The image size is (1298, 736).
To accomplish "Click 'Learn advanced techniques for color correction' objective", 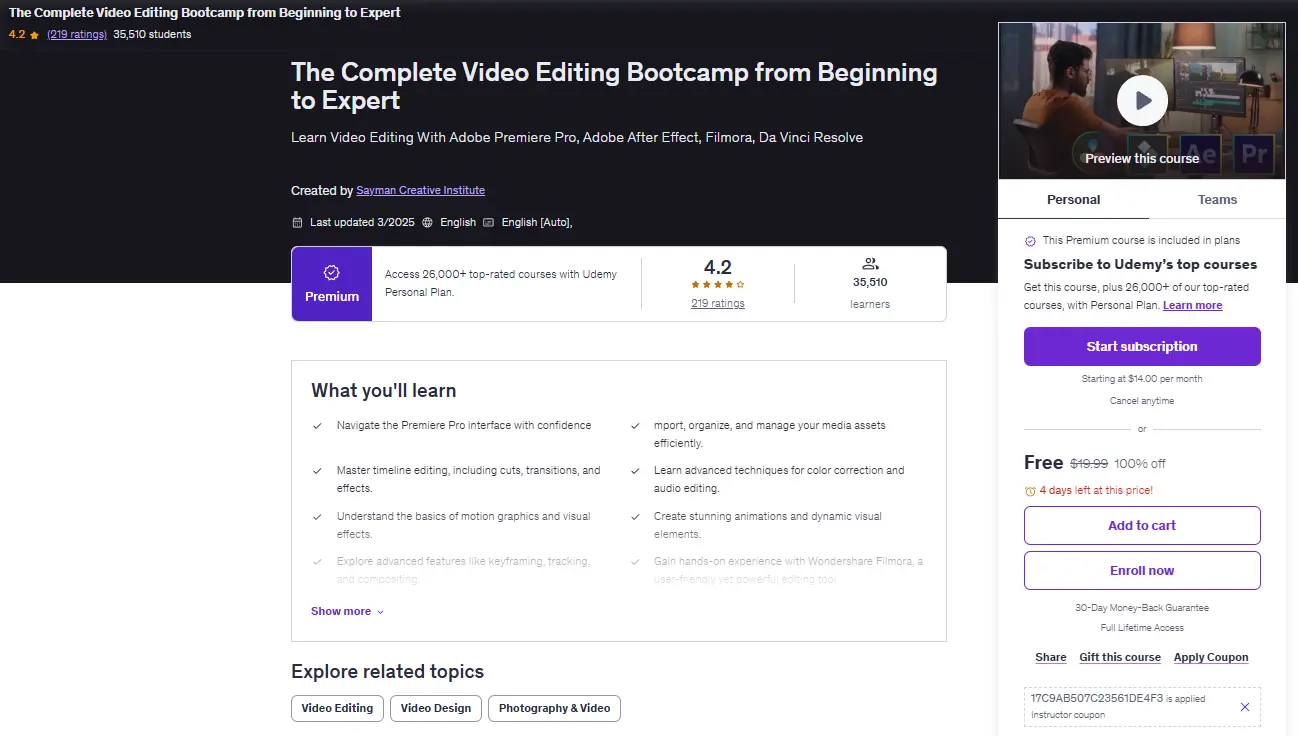I will tap(779, 479).
